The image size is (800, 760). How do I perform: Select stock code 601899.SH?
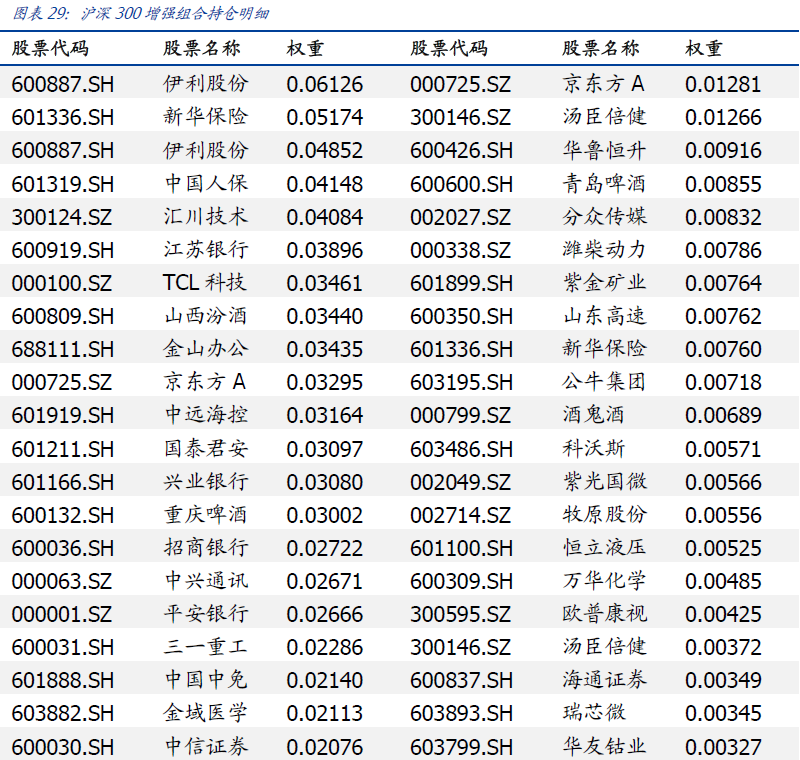click(461, 283)
